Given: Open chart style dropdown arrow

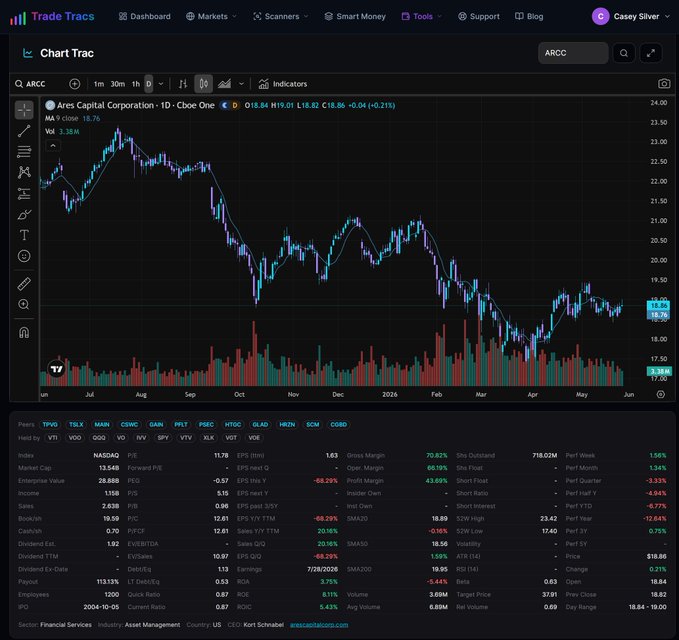Looking at the screenshot, I should click(x=241, y=84).
